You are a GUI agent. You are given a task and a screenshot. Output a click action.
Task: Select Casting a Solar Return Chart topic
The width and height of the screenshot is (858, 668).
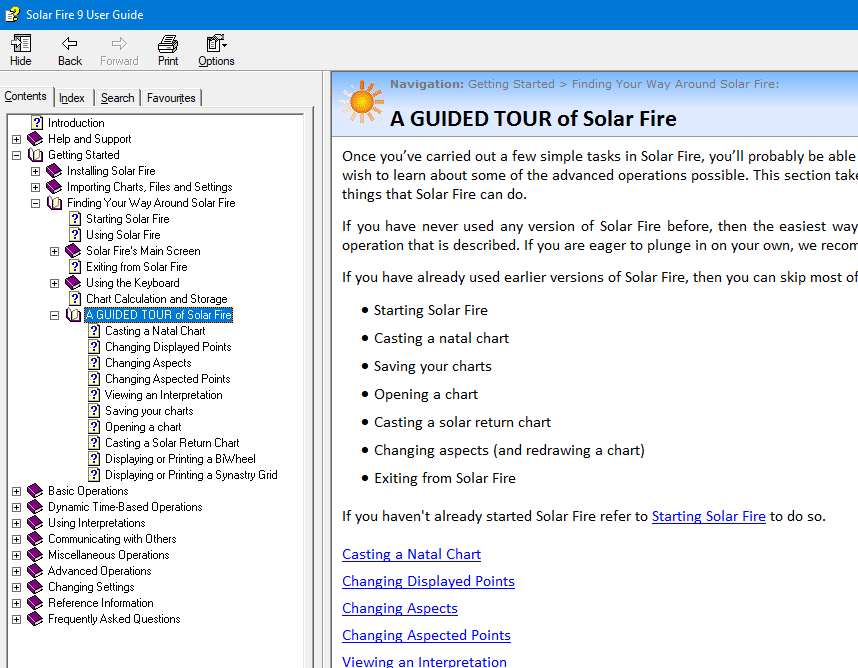172,443
